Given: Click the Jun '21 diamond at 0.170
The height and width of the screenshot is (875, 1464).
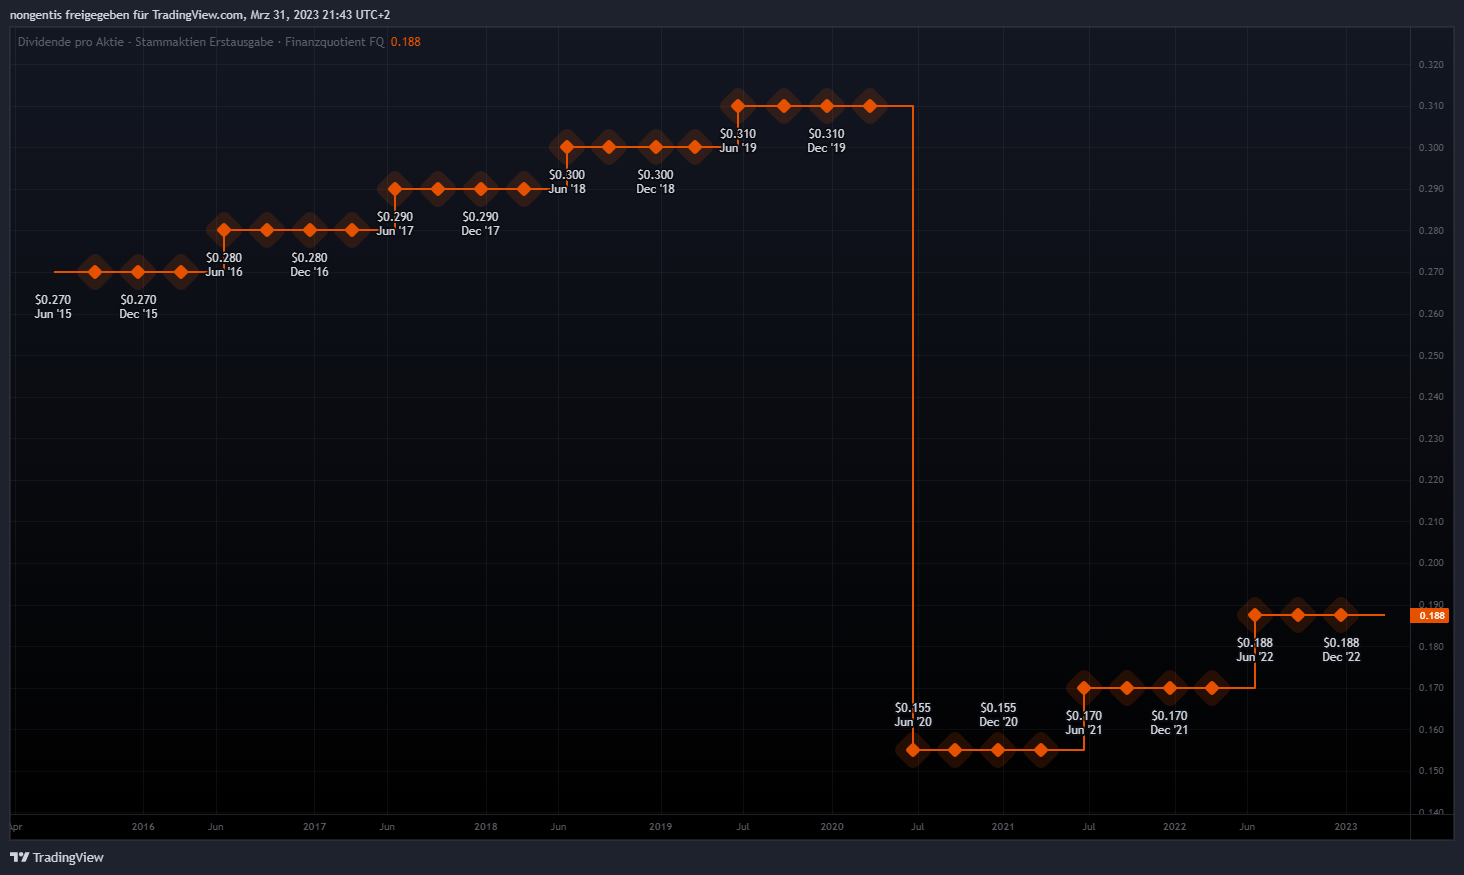Looking at the screenshot, I should coord(1084,688).
